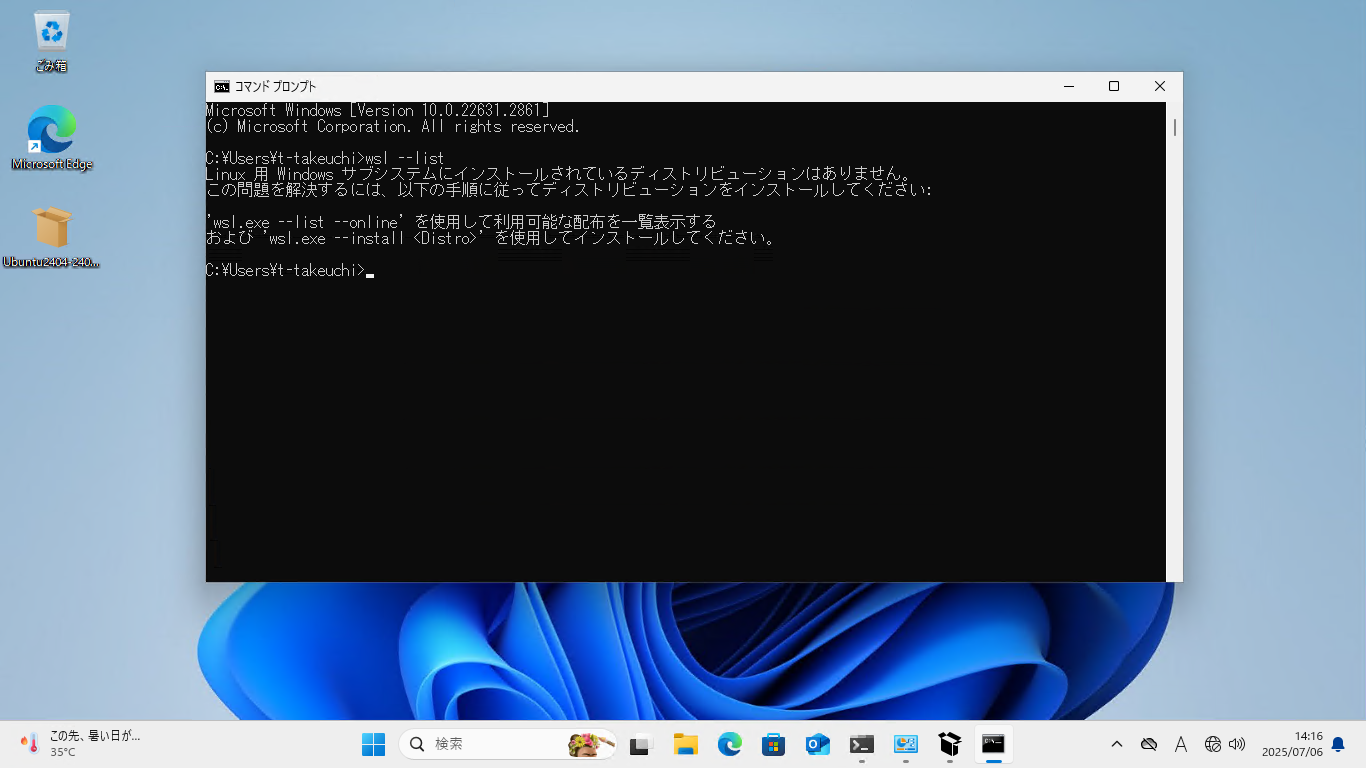Click the 'Linux 用 Windows サブシステムに' message line
1366x768 pixels.
click(x=558, y=174)
